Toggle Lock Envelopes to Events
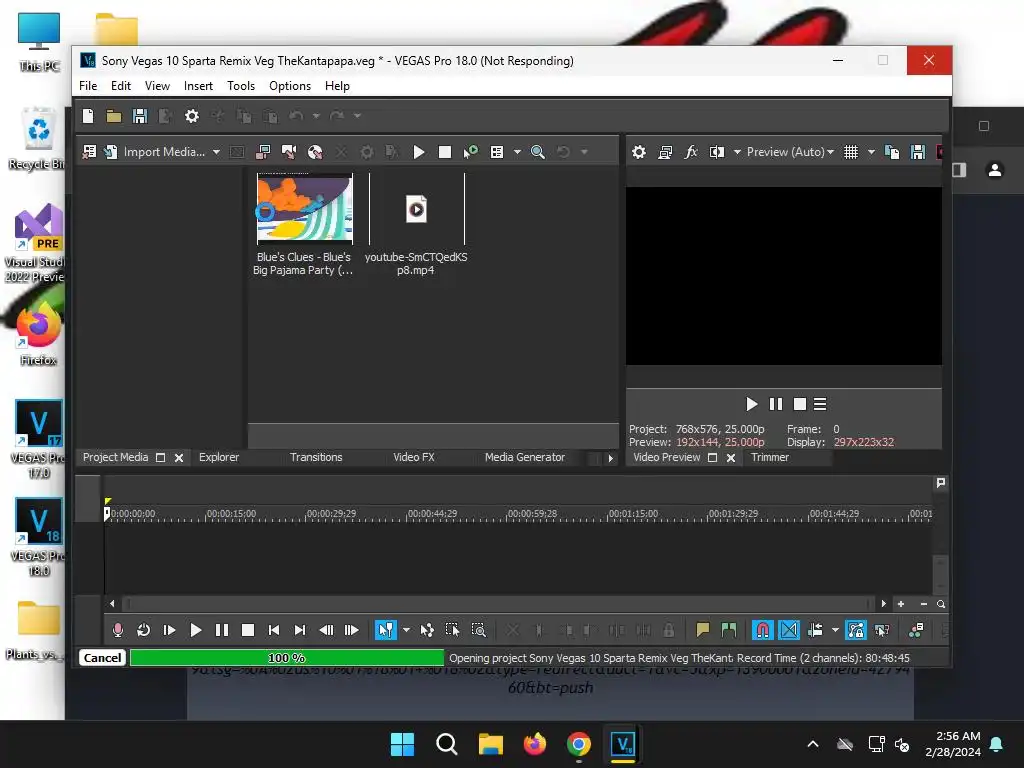The height and width of the screenshot is (768, 1024). tap(856, 630)
